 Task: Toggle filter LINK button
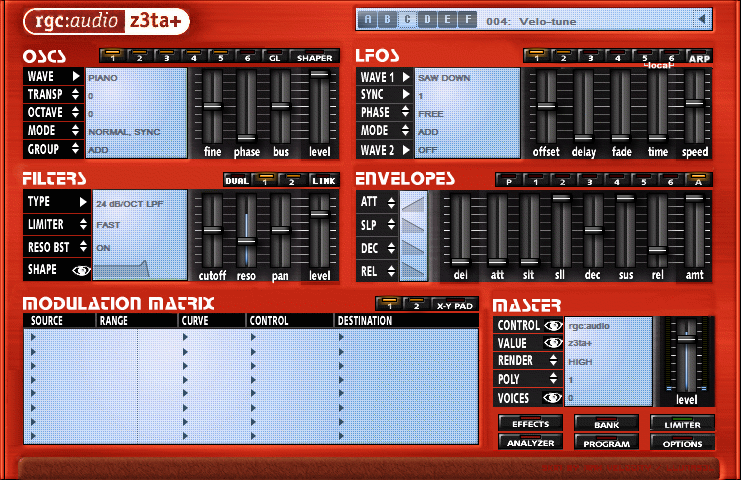(x=323, y=180)
